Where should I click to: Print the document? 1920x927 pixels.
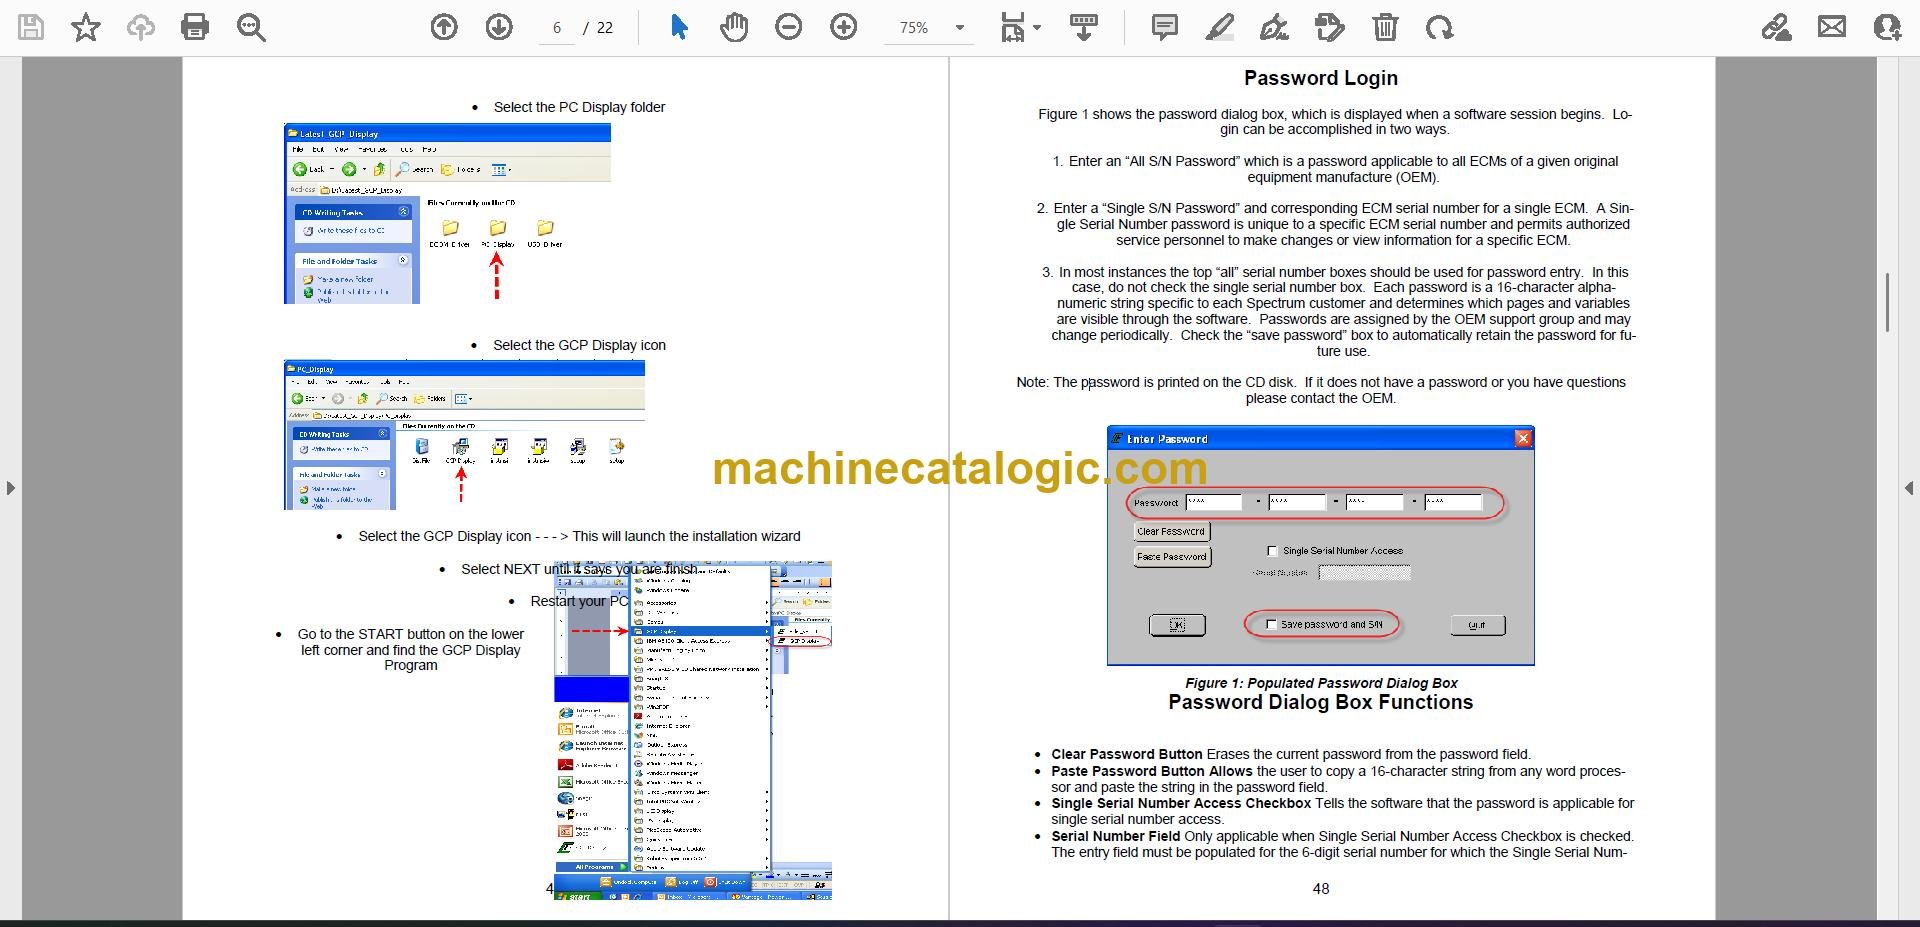[195, 27]
